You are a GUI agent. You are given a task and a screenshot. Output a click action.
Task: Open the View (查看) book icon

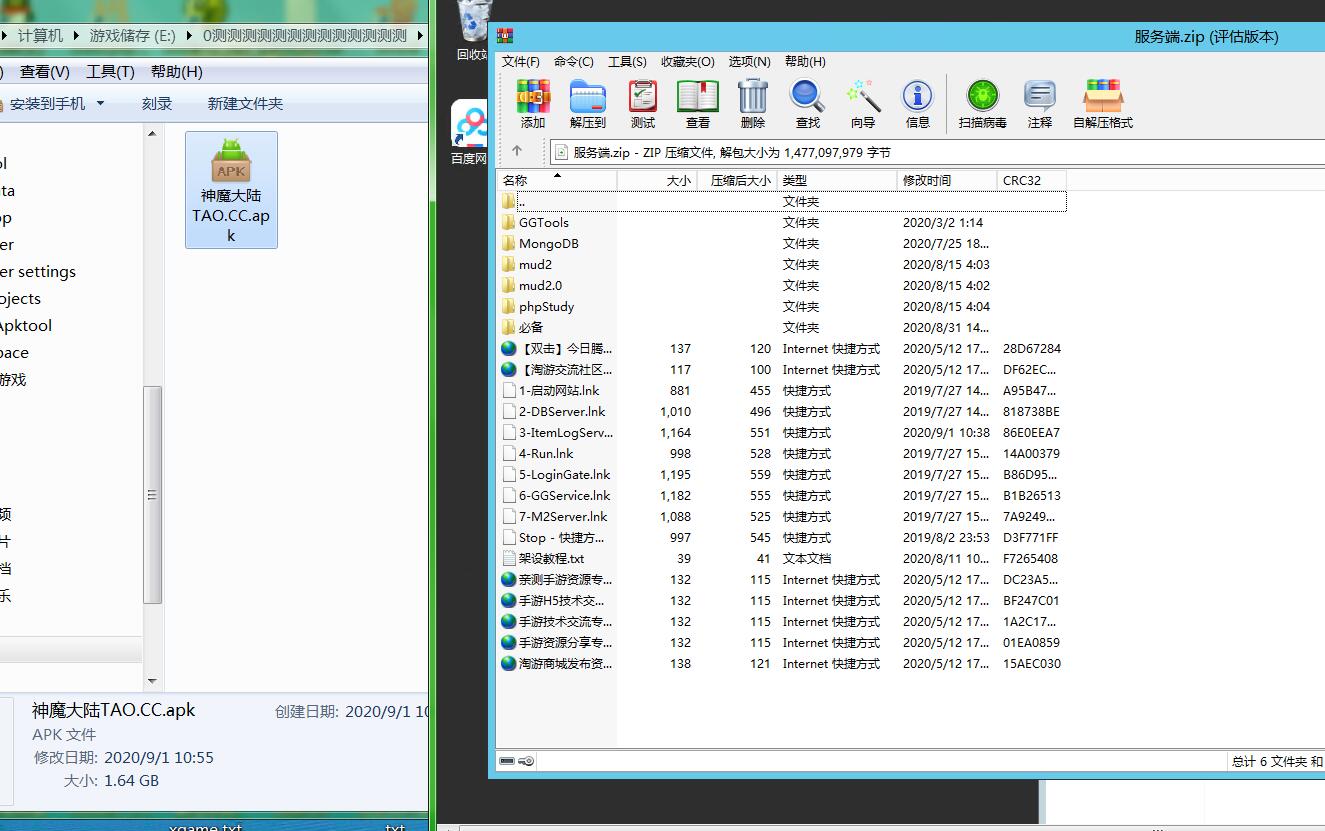tap(697, 104)
